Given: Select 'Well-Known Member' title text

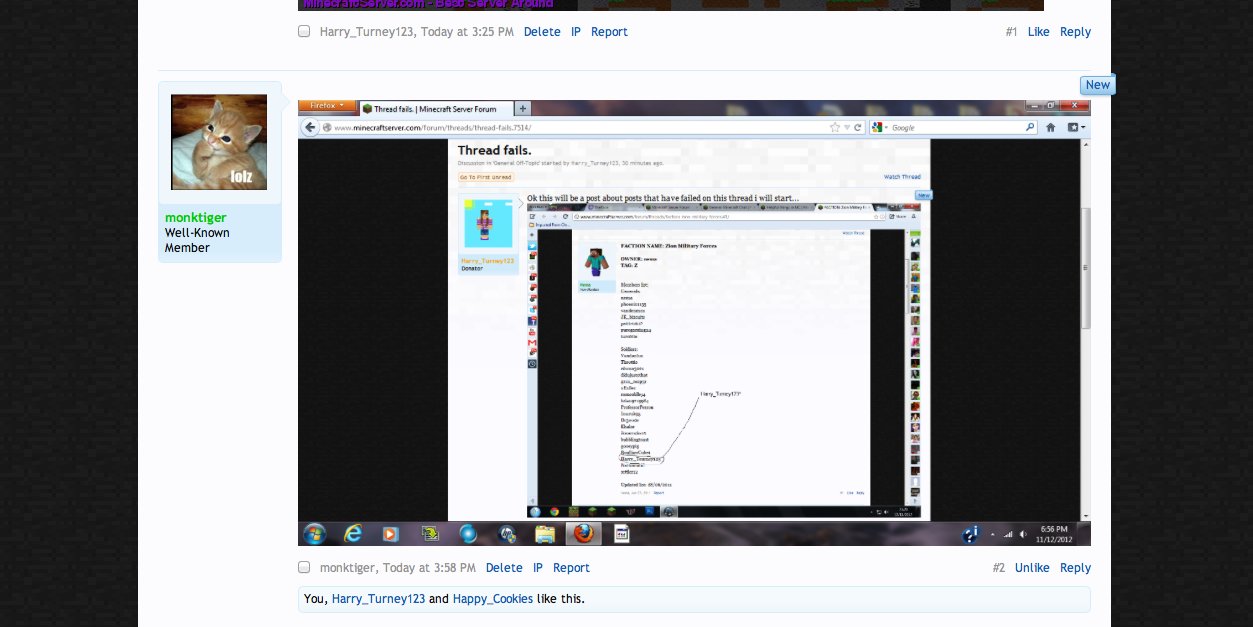Looking at the screenshot, I should (x=197, y=240).
